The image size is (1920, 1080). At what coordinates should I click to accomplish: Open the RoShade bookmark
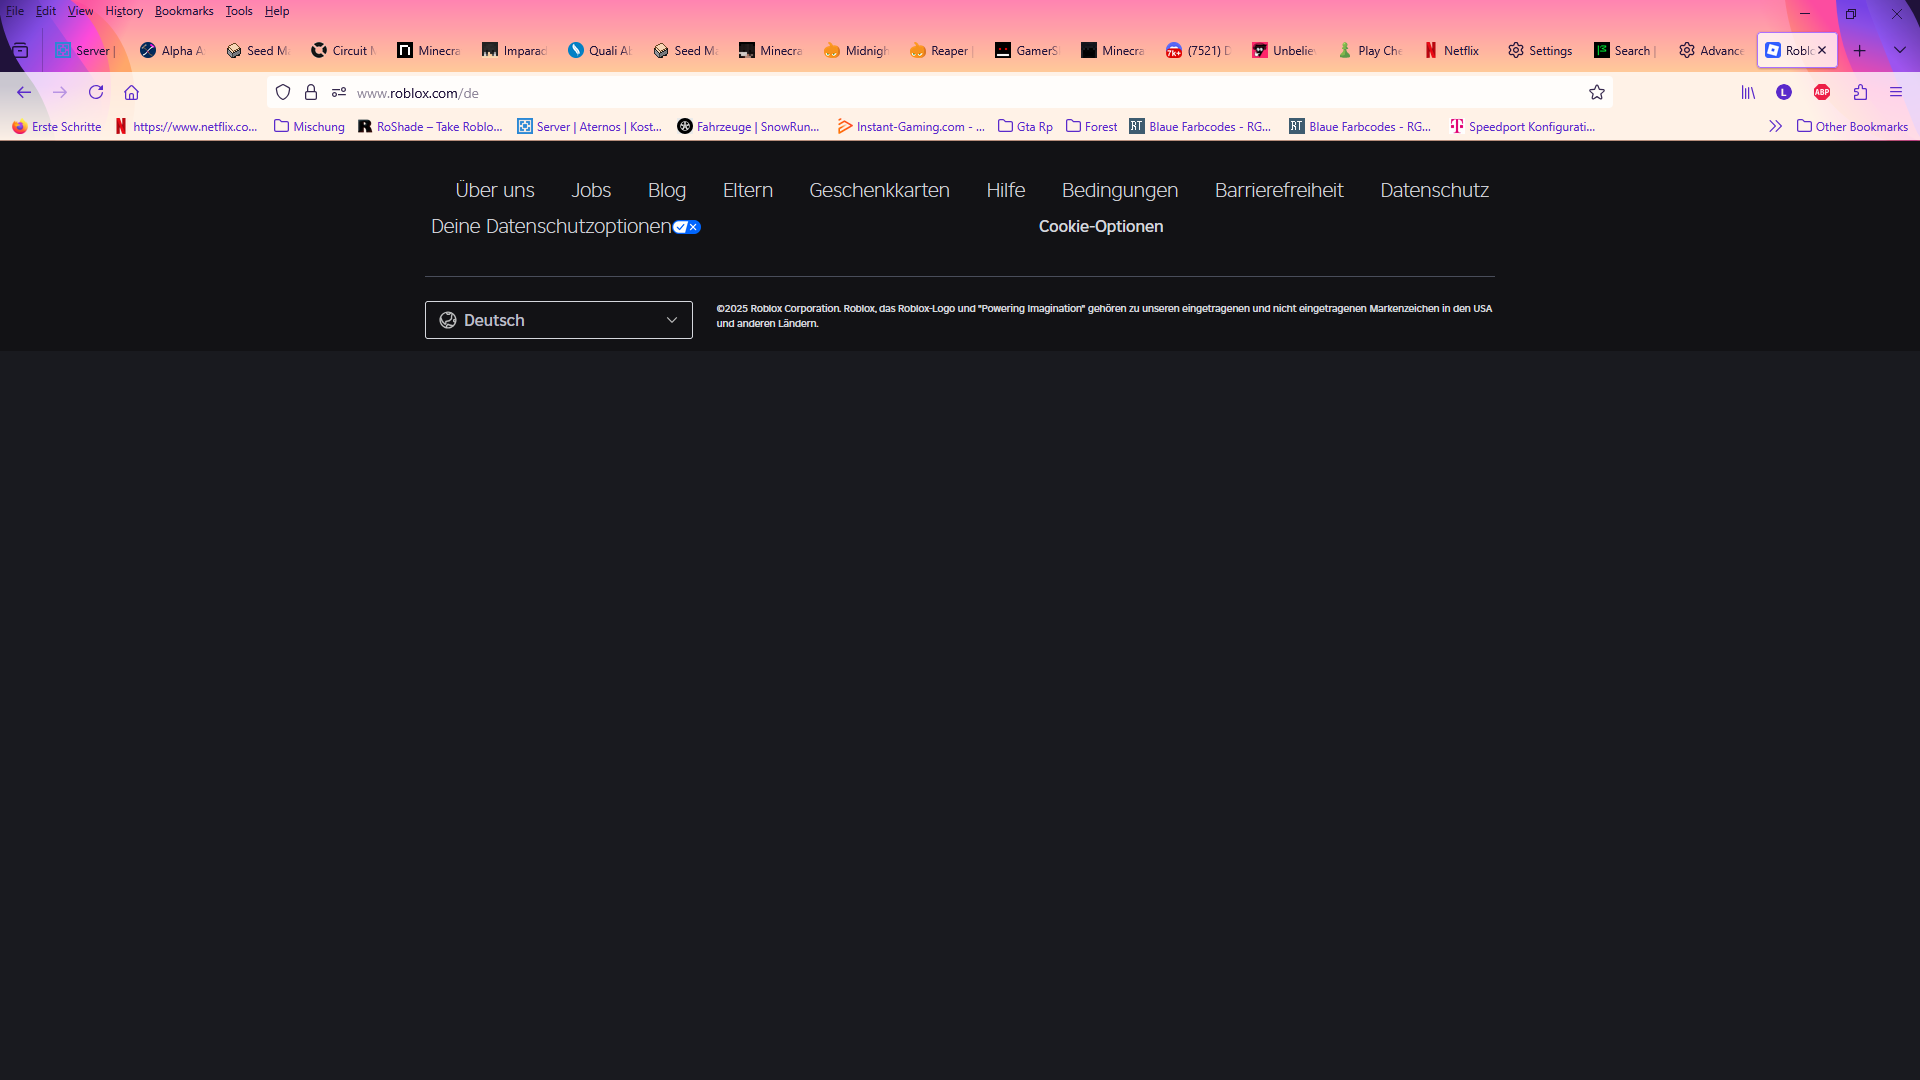tap(430, 126)
